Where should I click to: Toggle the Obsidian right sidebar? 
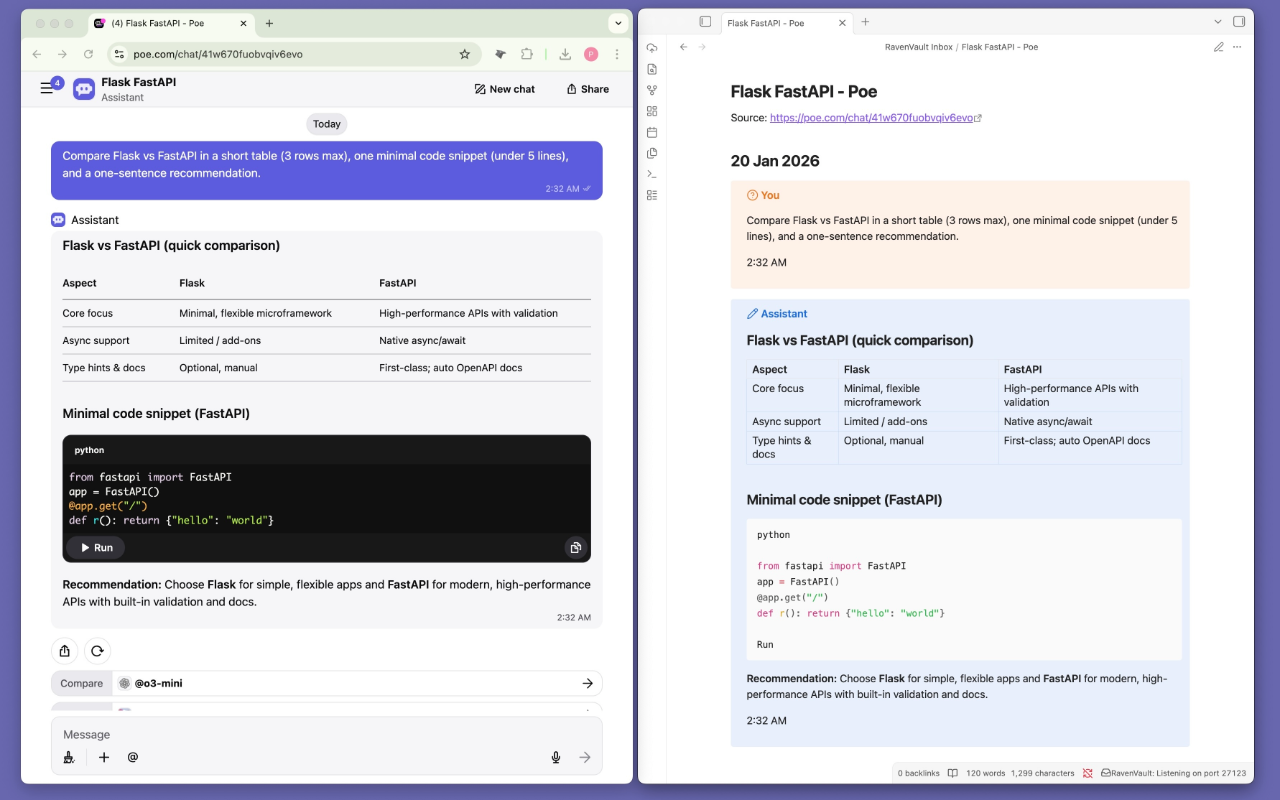click(x=1239, y=22)
